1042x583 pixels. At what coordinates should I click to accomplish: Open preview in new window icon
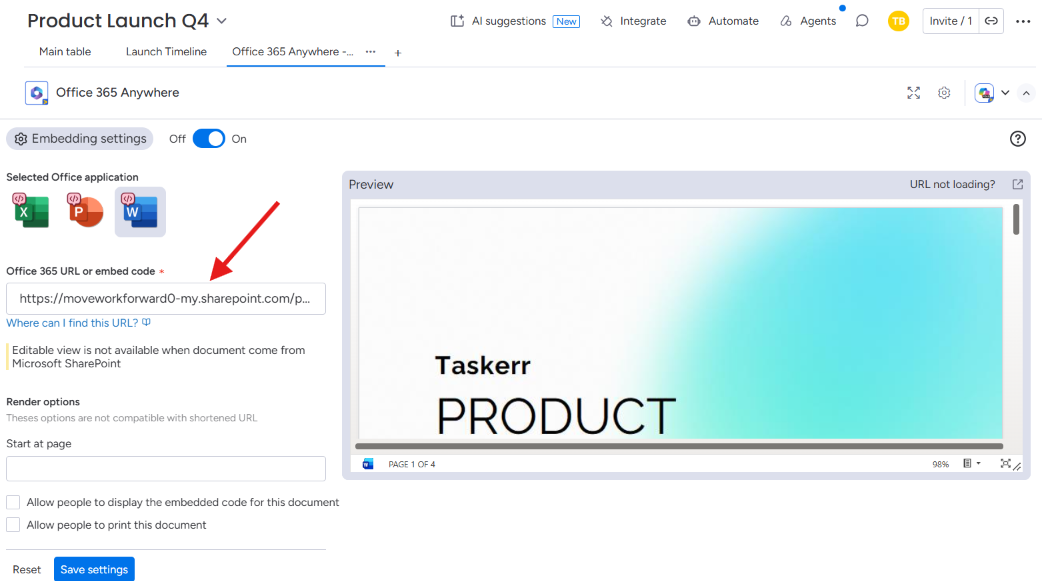[1017, 184]
